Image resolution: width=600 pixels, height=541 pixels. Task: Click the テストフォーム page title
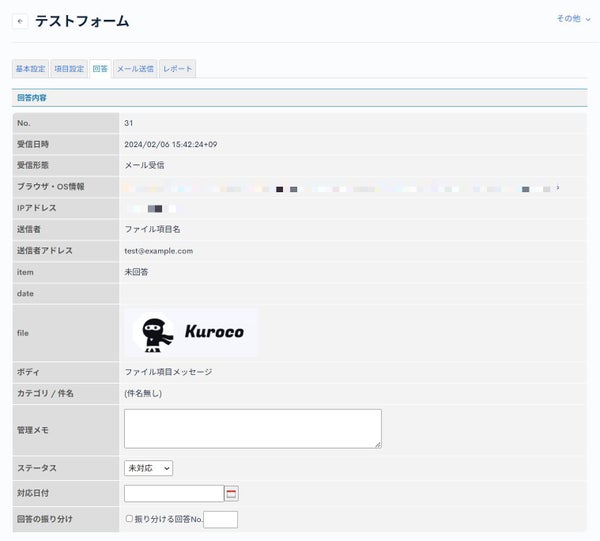(82, 21)
